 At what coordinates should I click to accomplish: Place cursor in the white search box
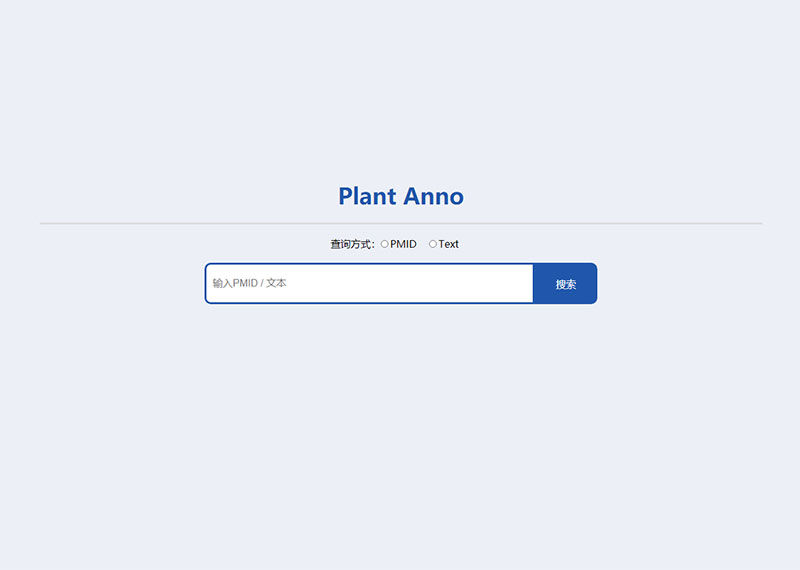pyautogui.click(x=369, y=283)
